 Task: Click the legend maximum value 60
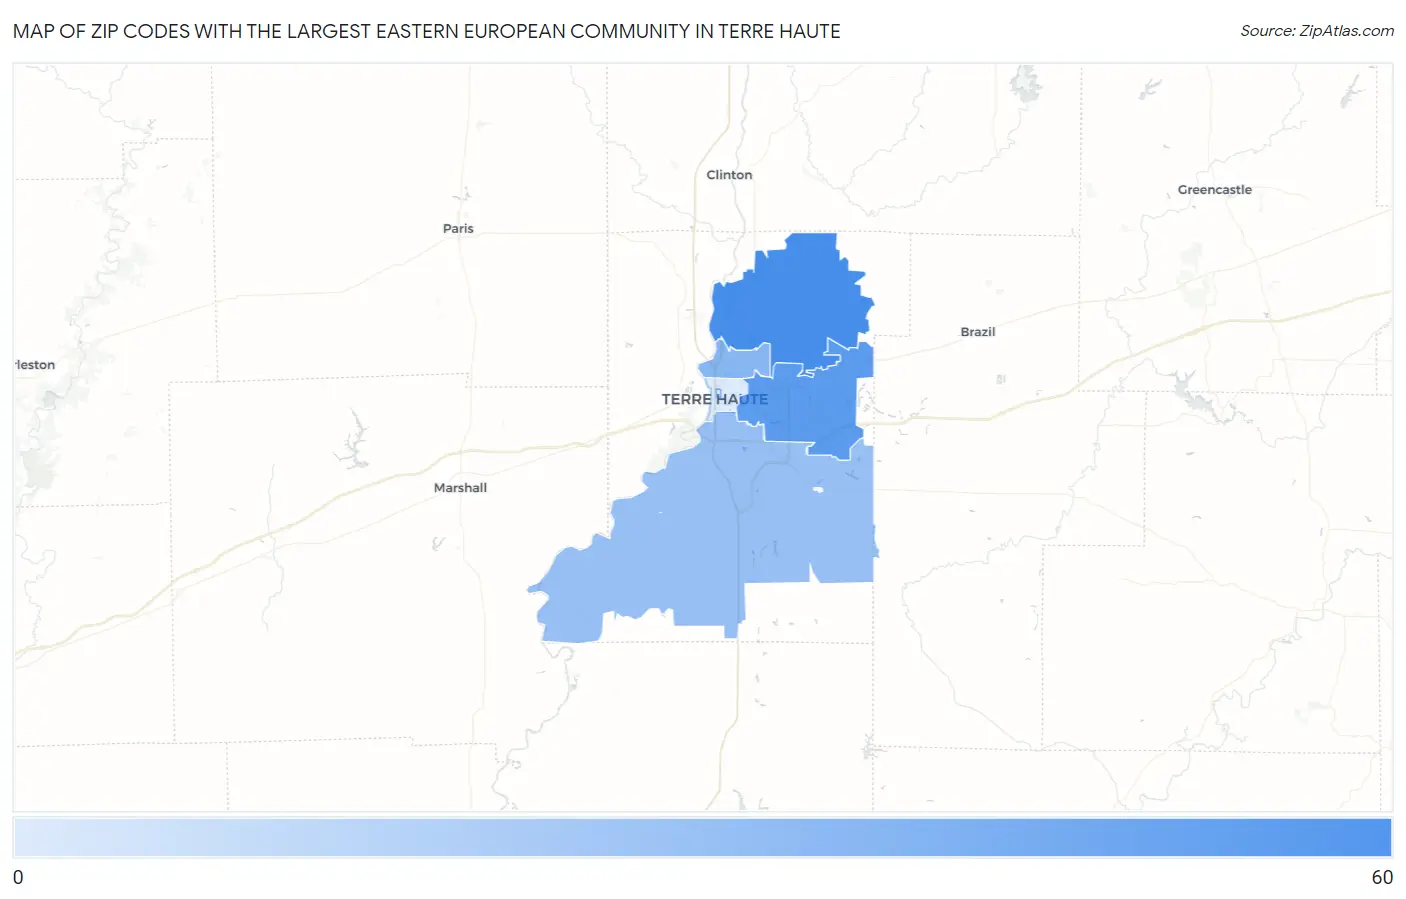[1382, 877]
